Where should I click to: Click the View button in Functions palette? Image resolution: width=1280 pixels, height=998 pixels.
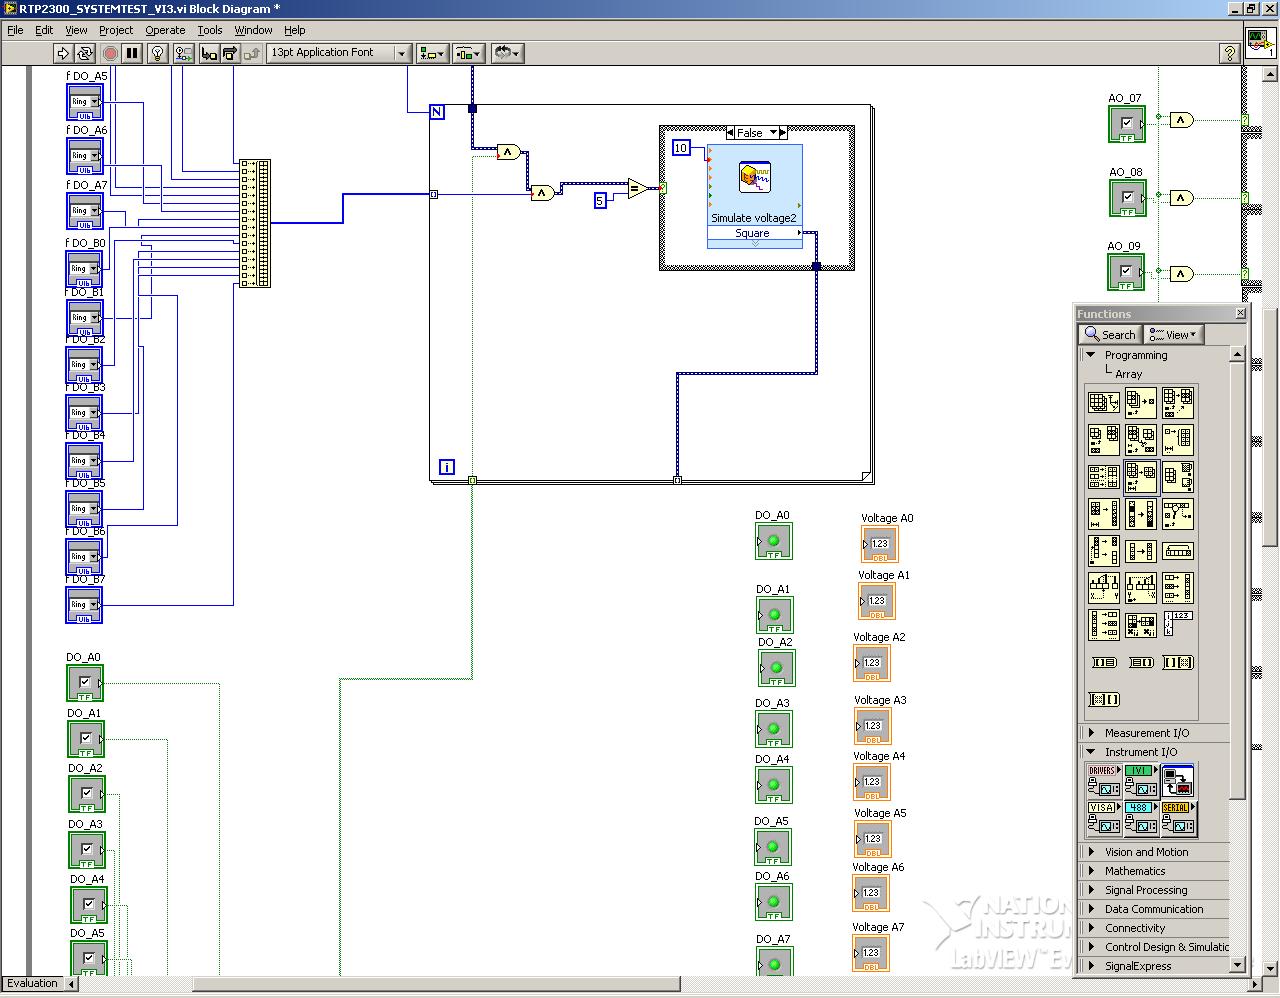1172,335
